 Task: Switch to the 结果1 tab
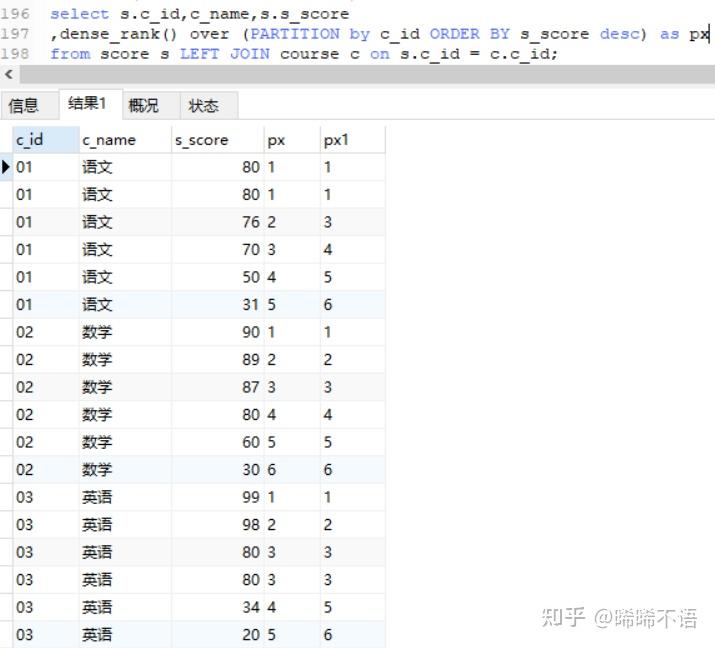pyautogui.click(x=91, y=104)
